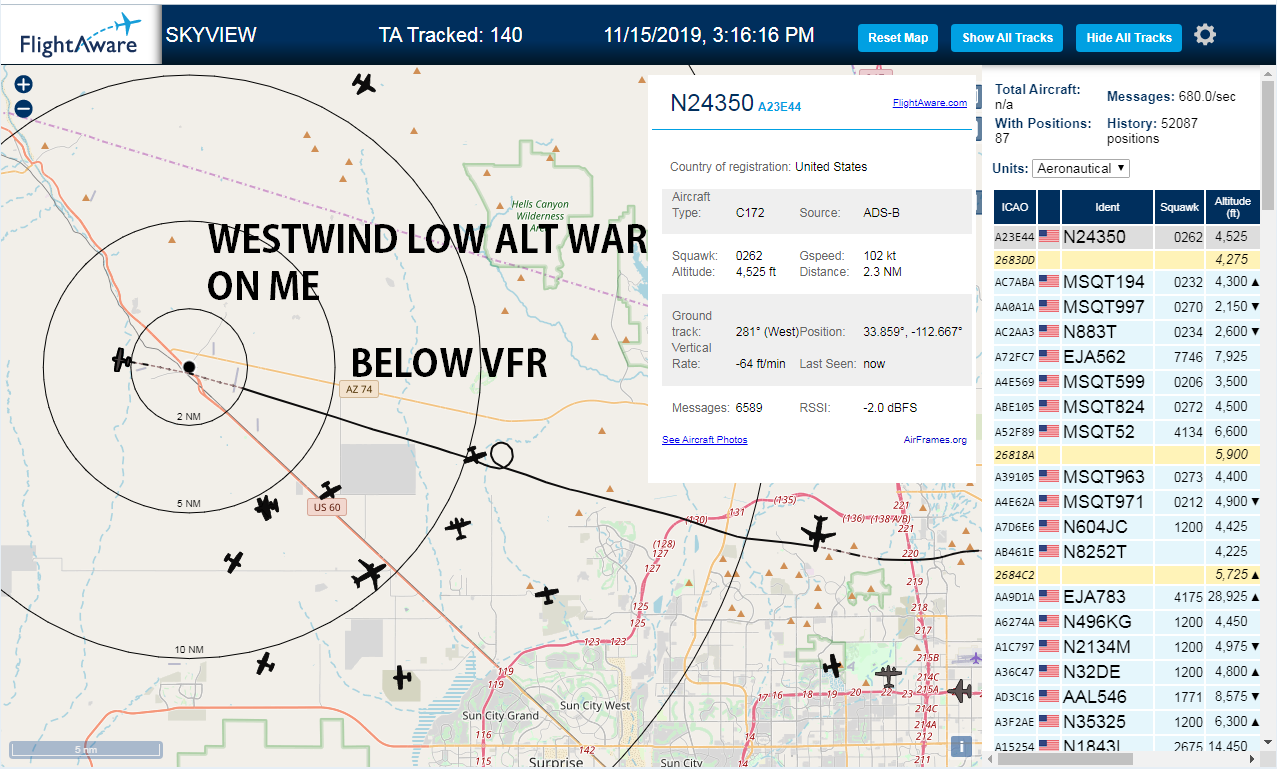
Task: Click US flag in the N24350 row
Action: pos(1049,237)
